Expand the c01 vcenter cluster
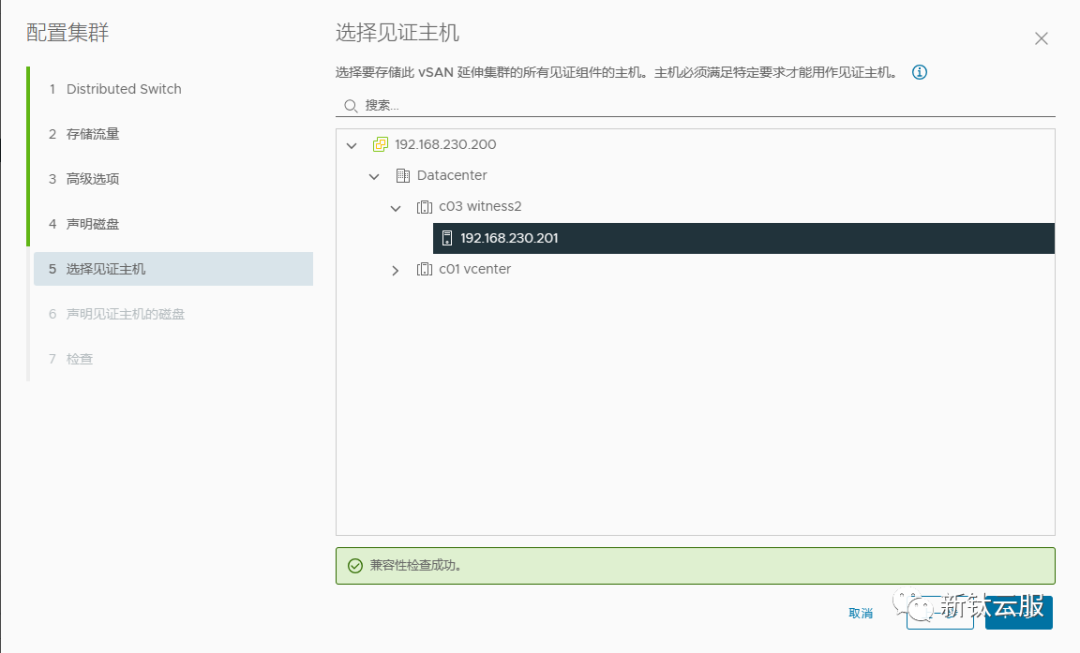 [395, 268]
